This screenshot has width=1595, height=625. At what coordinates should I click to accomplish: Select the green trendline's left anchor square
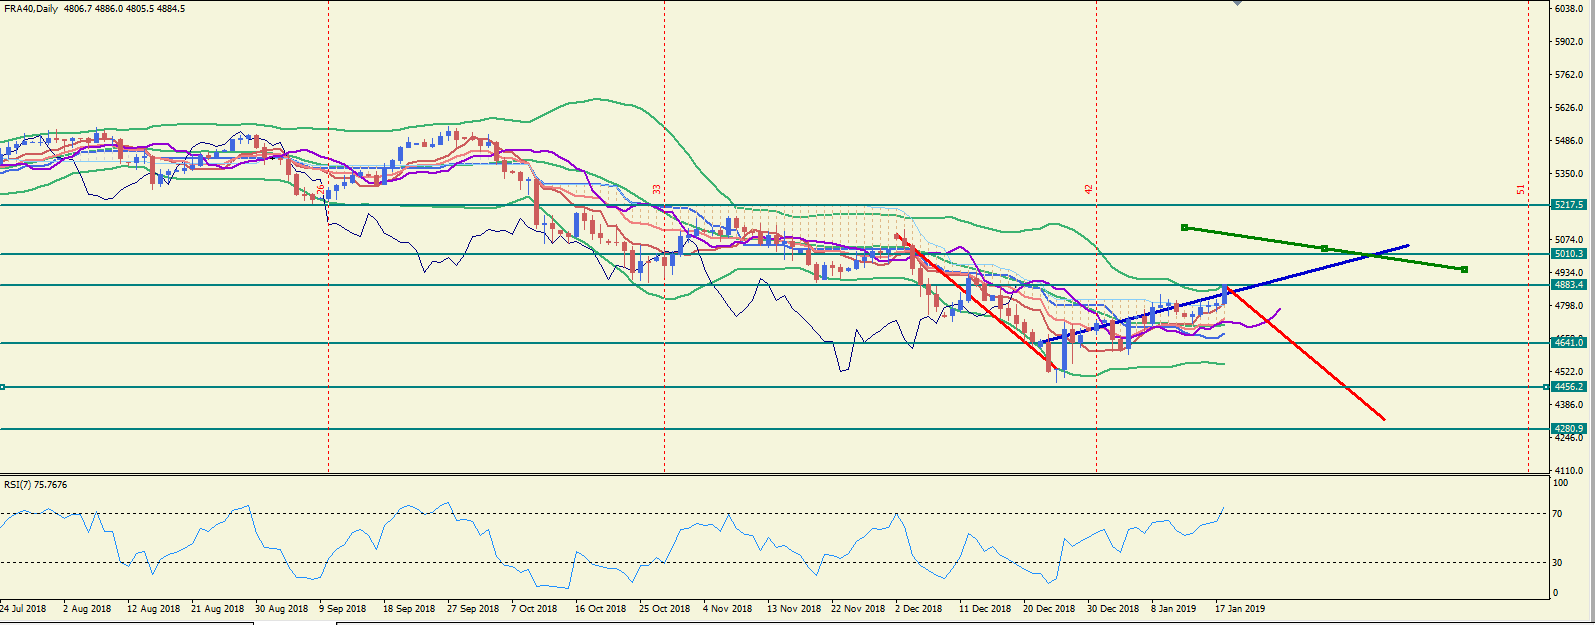point(1184,227)
